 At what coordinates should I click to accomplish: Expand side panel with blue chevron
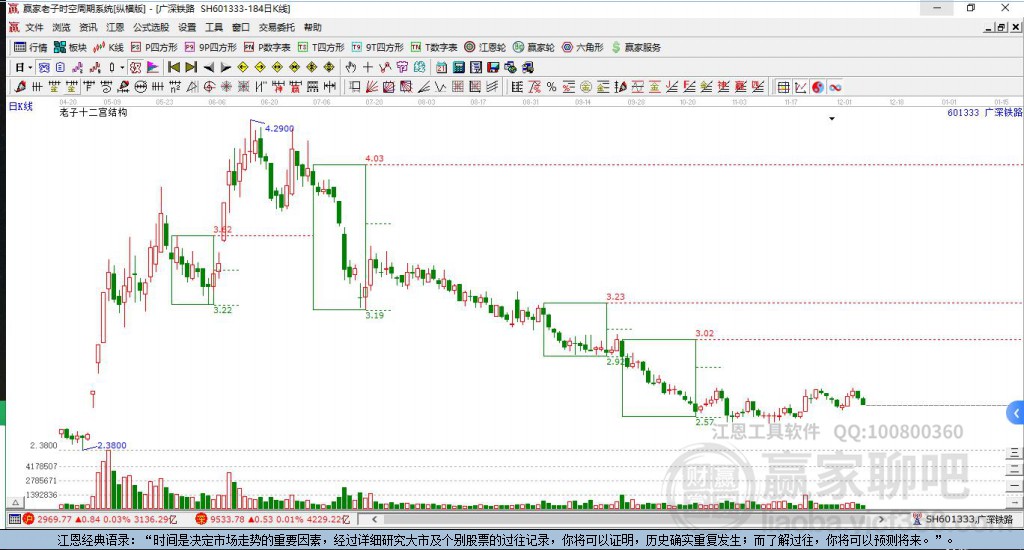(1016, 413)
